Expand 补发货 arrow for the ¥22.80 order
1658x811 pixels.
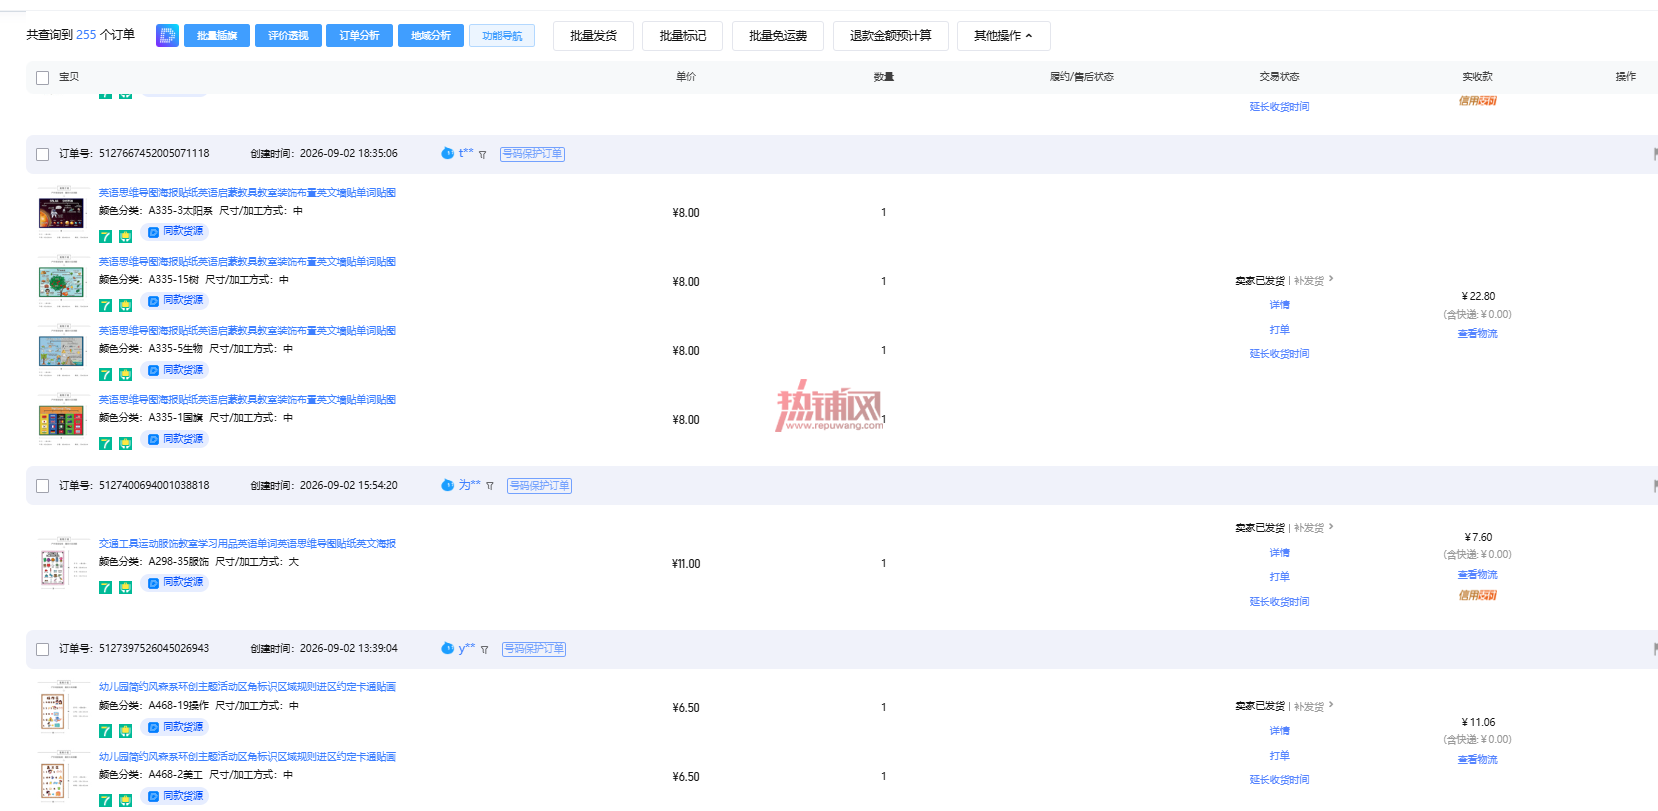point(1331,280)
